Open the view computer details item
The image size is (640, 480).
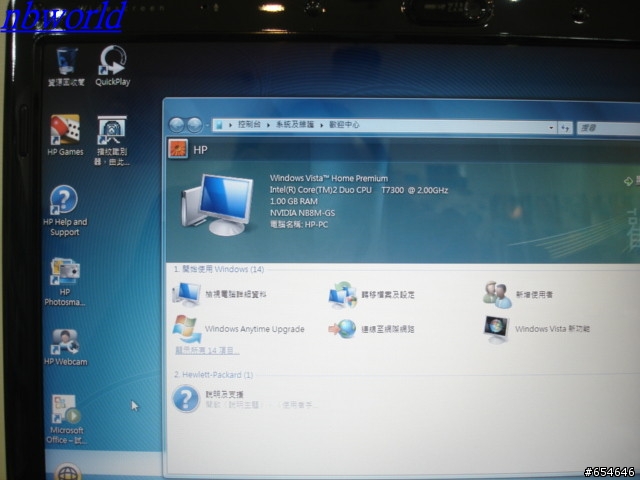point(220,294)
